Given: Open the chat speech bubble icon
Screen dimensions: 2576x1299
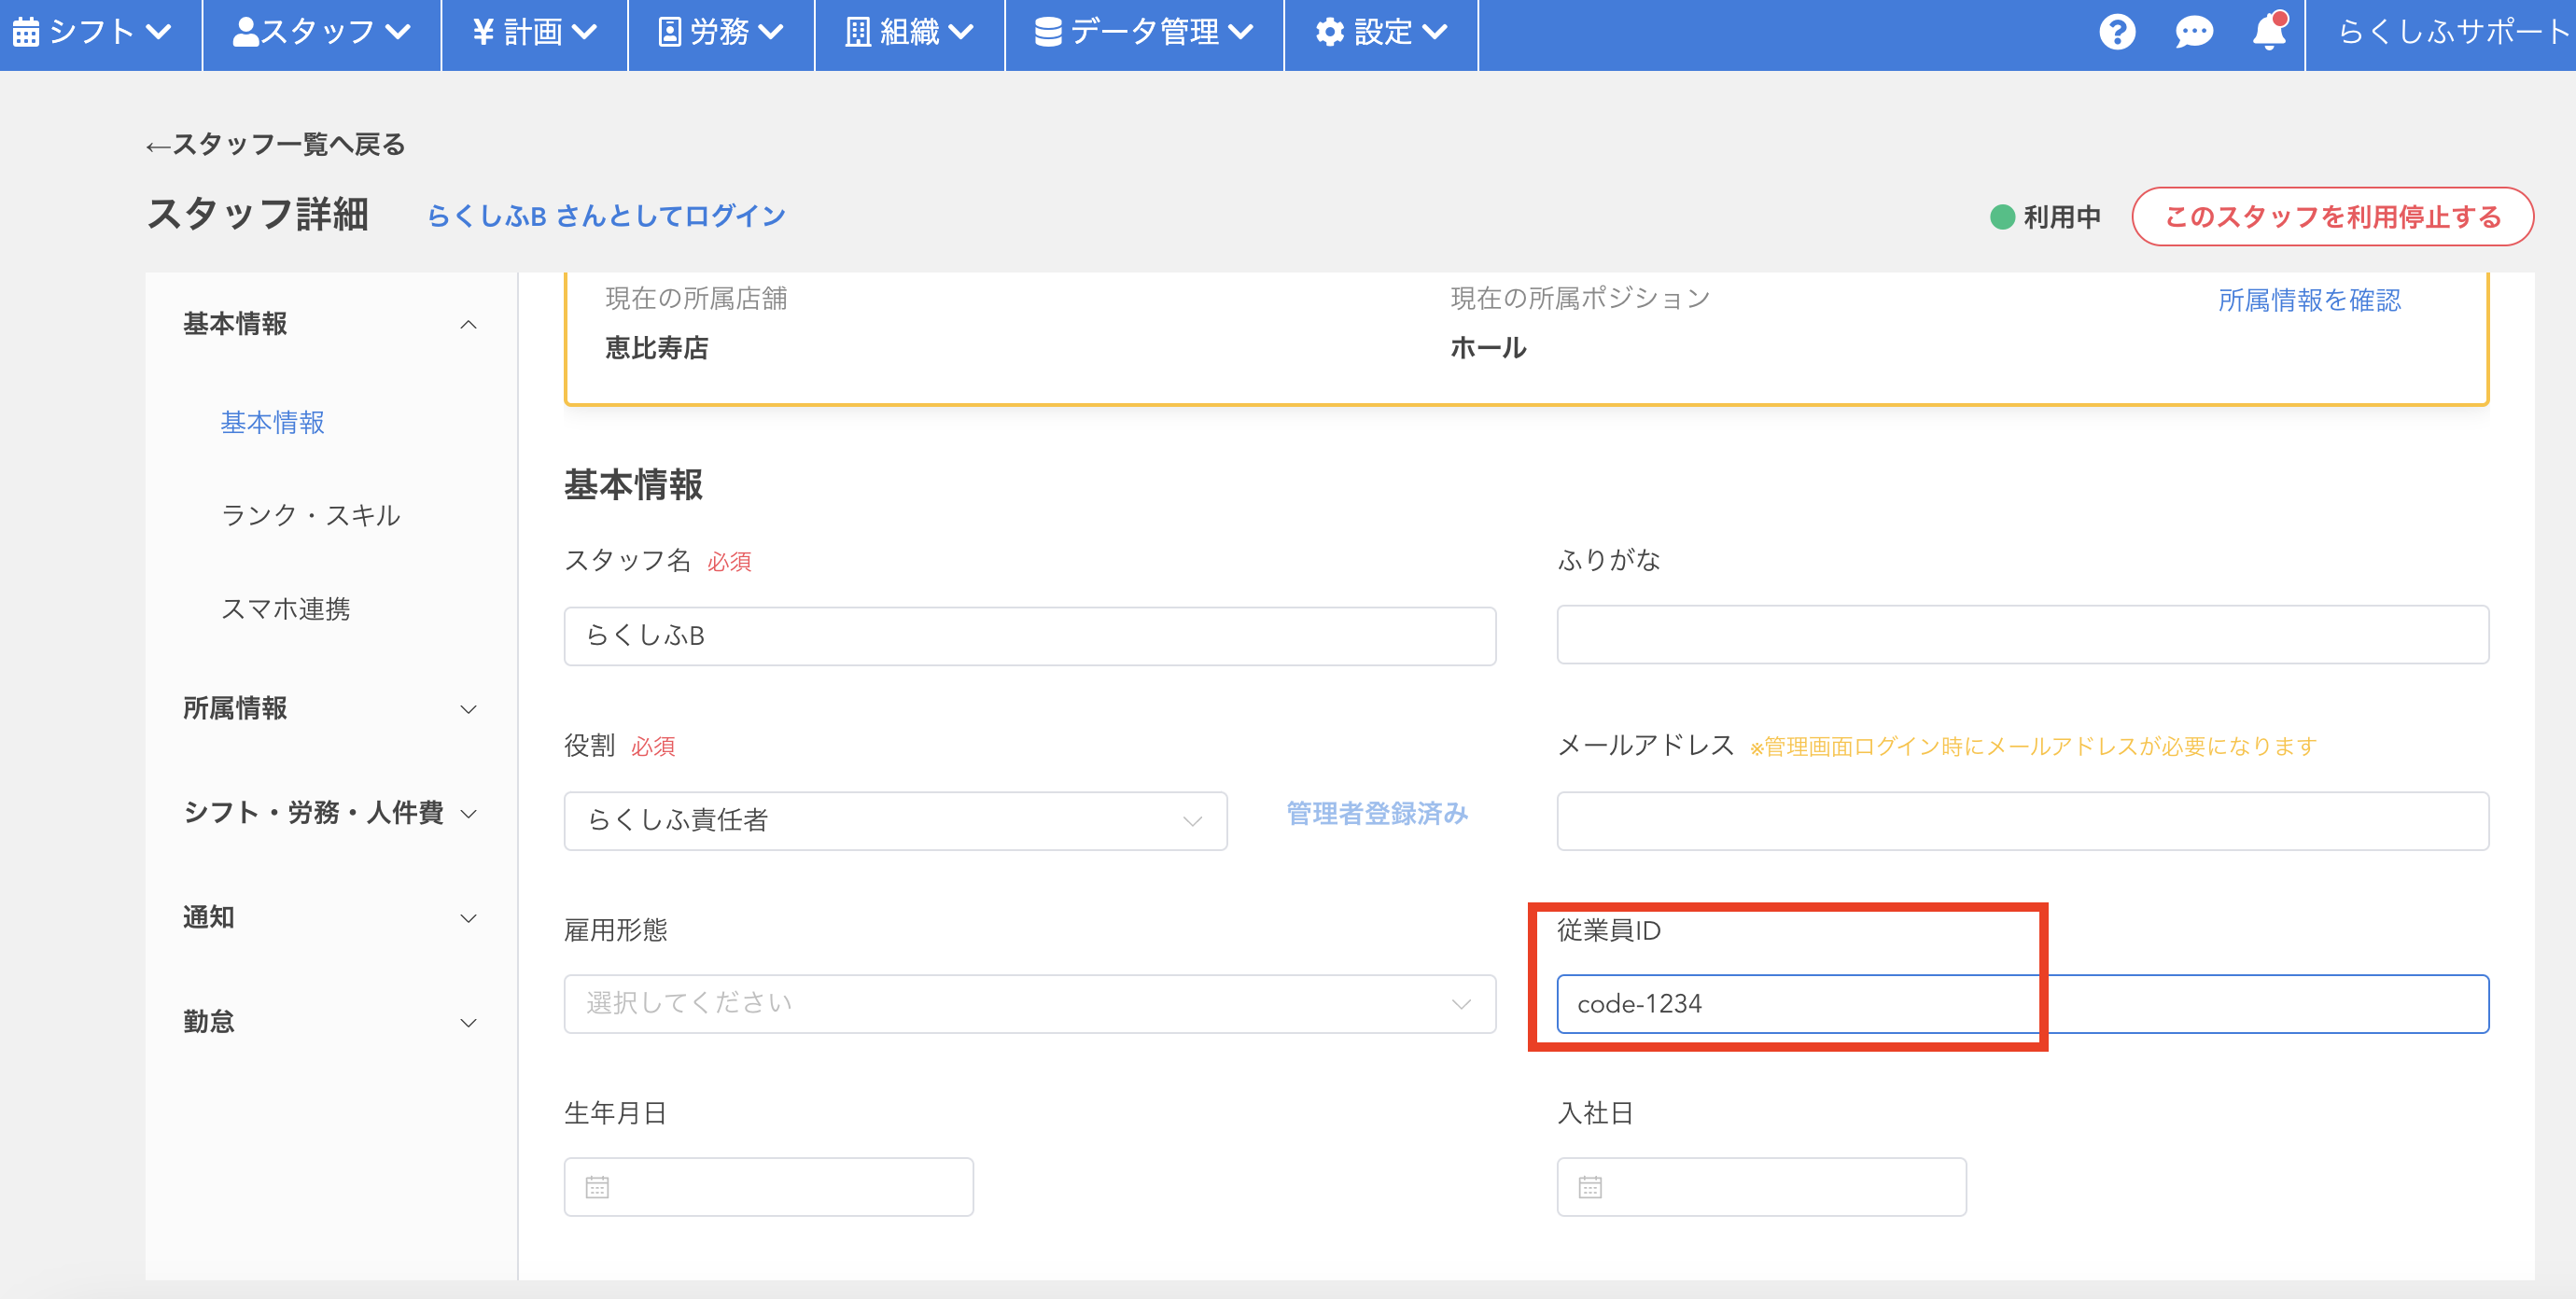Looking at the screenshot, I should point(2194,32).
